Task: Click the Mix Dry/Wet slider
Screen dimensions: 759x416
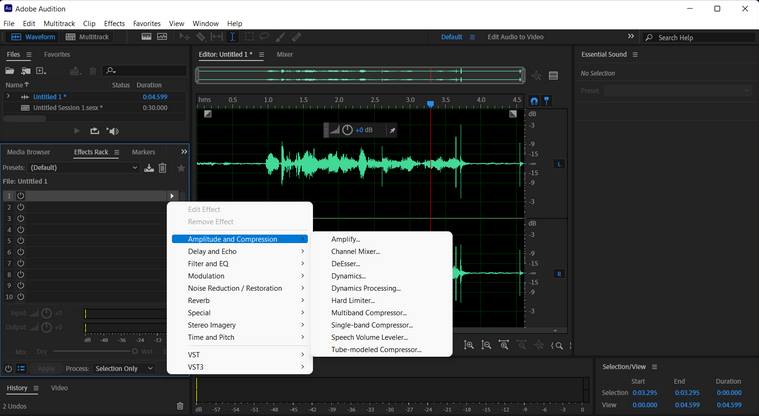Action: click(96, 351)
